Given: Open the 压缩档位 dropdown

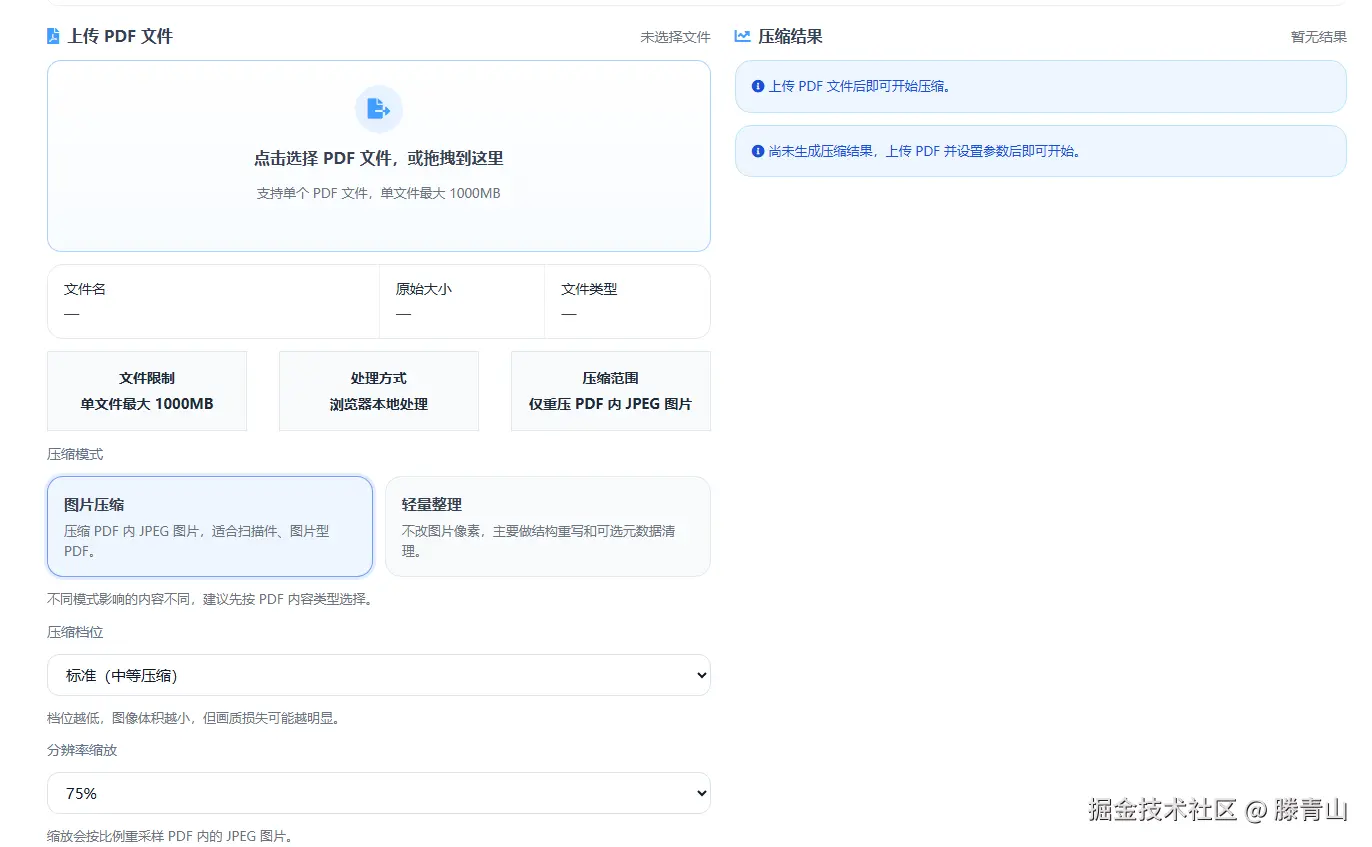Looking at the screenshot, I should click(x=379, y=675).
